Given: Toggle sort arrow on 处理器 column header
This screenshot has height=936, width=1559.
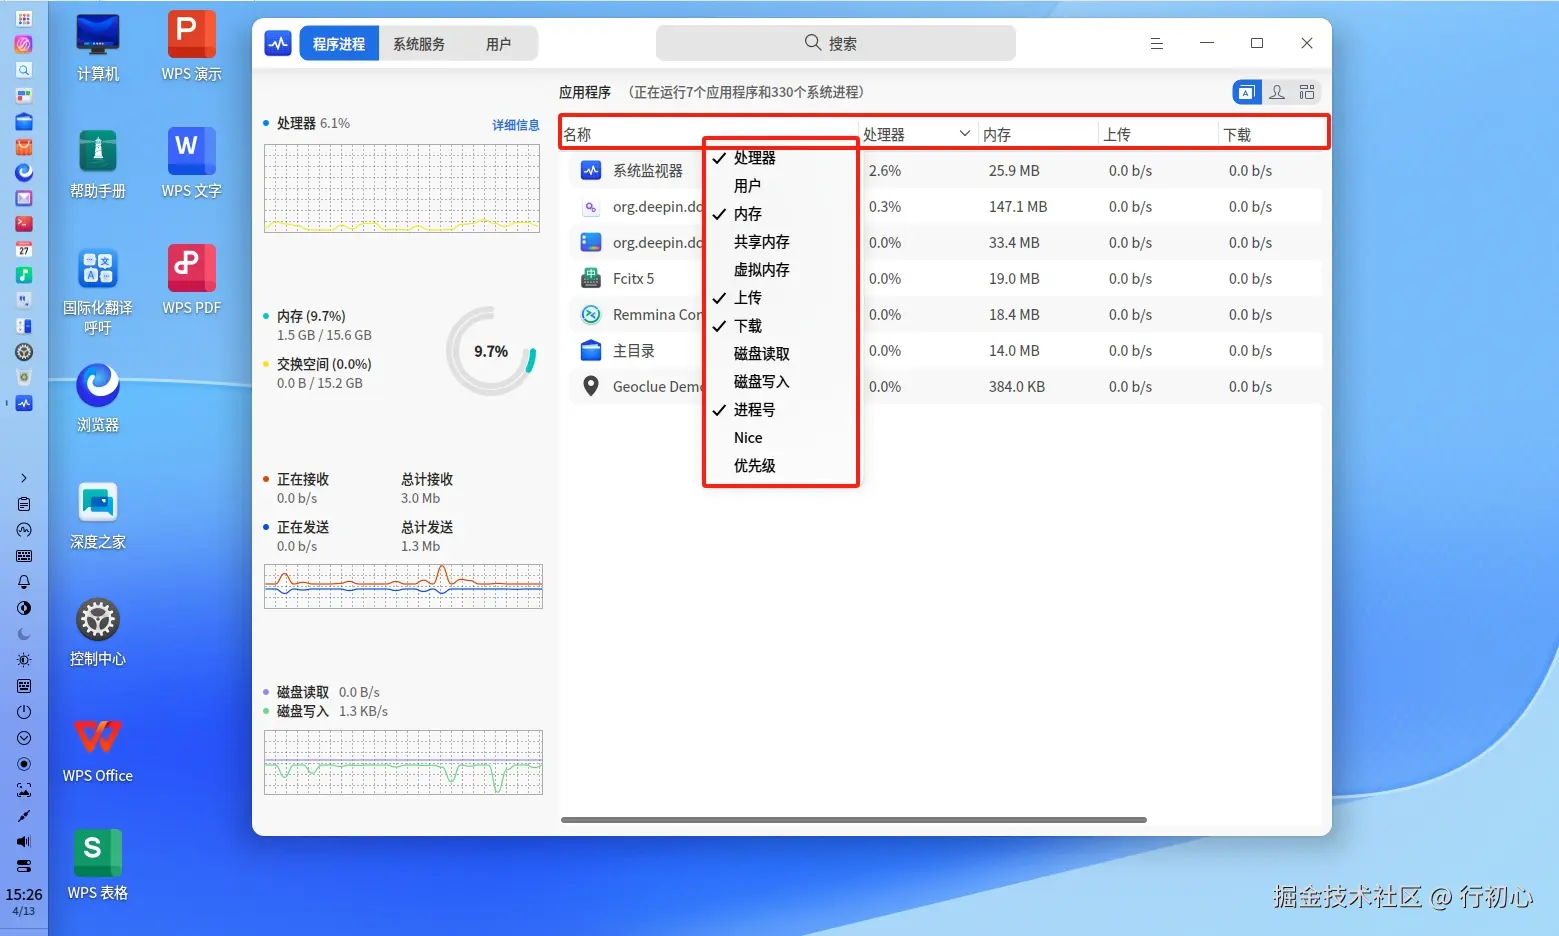Looking at the screenshot, I should (964, 133).
